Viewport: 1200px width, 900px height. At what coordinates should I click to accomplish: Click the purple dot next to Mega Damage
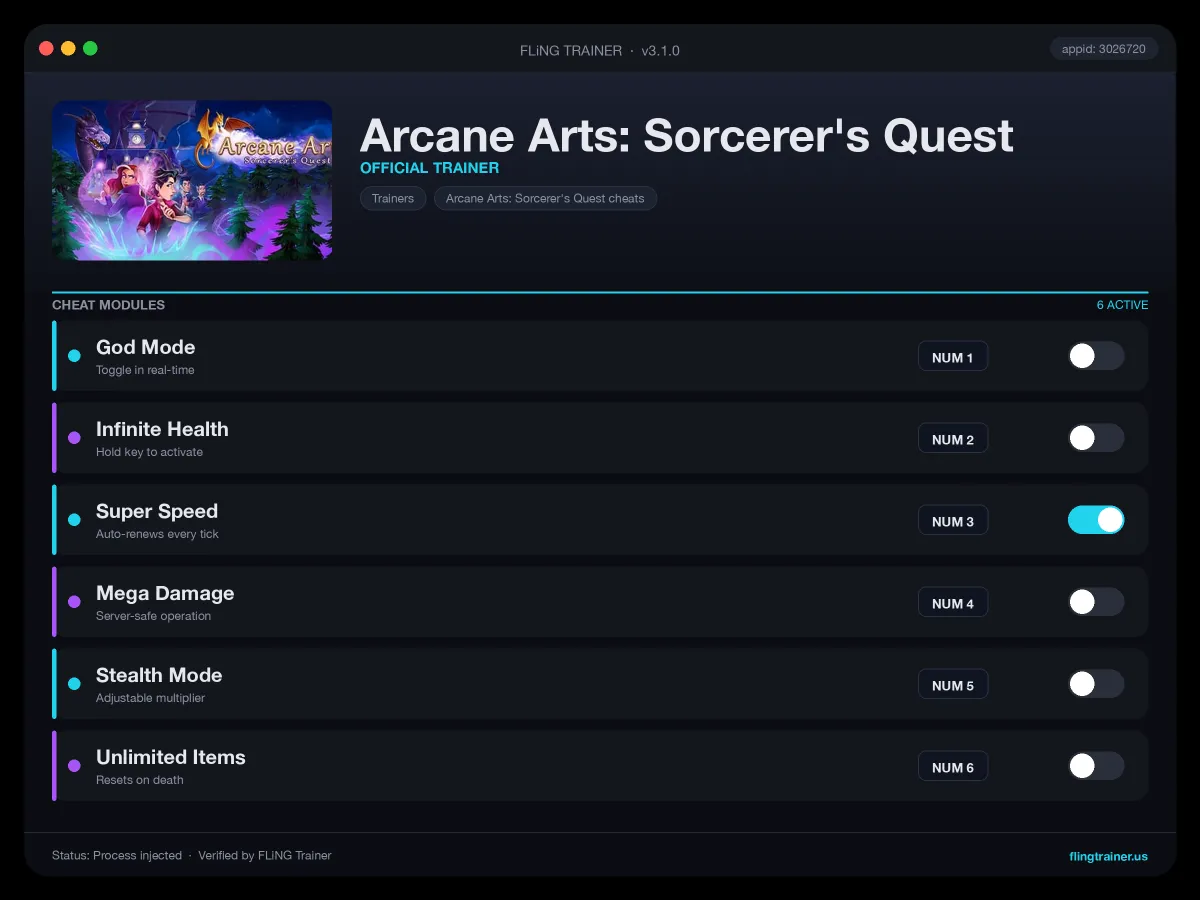click(74, 602)
